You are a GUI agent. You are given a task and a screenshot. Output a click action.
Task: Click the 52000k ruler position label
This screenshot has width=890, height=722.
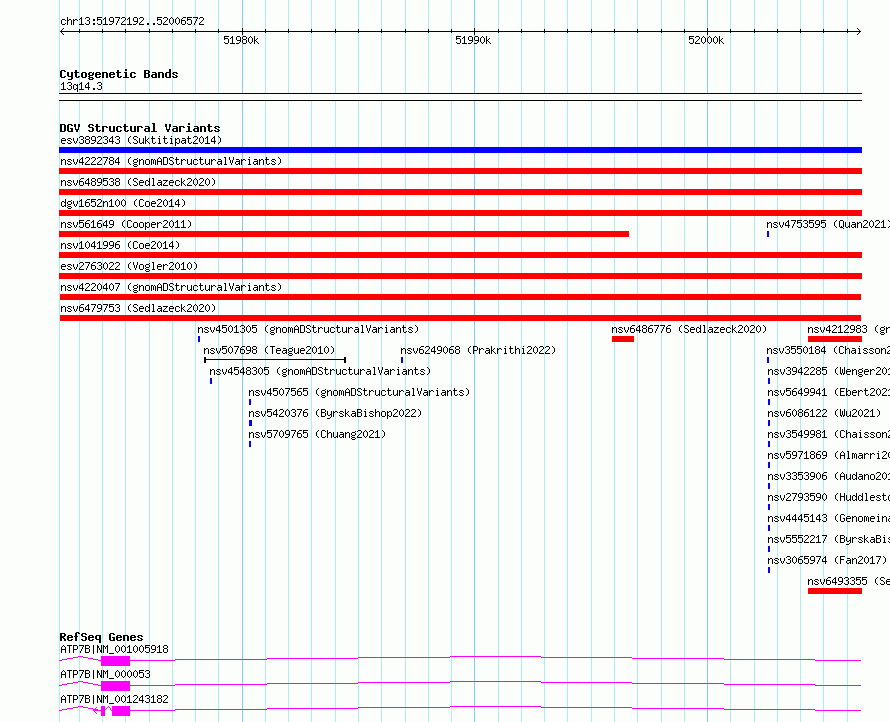click(706, 40)
